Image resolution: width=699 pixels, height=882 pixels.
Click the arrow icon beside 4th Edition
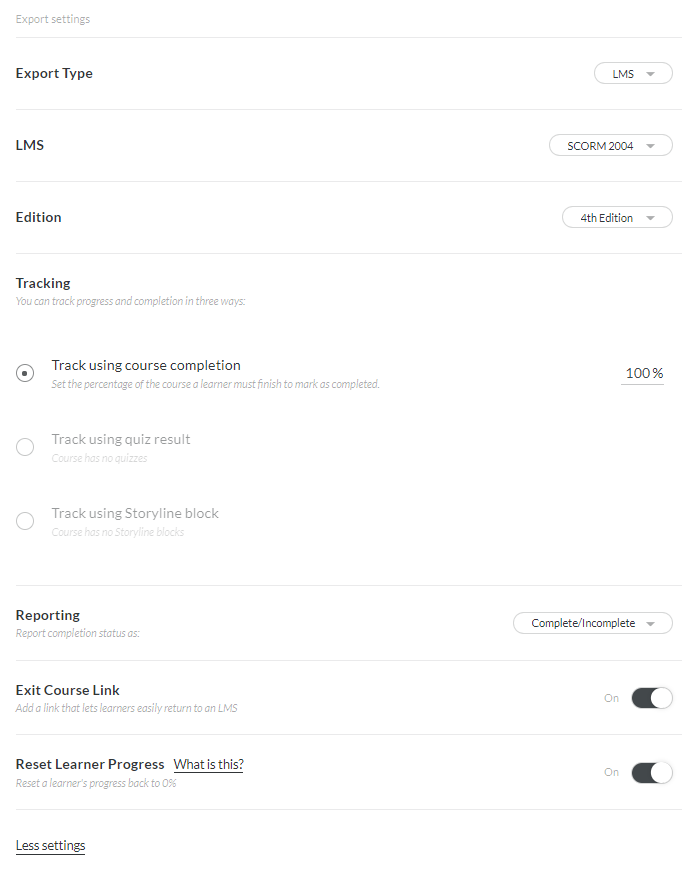coord(651,218)
